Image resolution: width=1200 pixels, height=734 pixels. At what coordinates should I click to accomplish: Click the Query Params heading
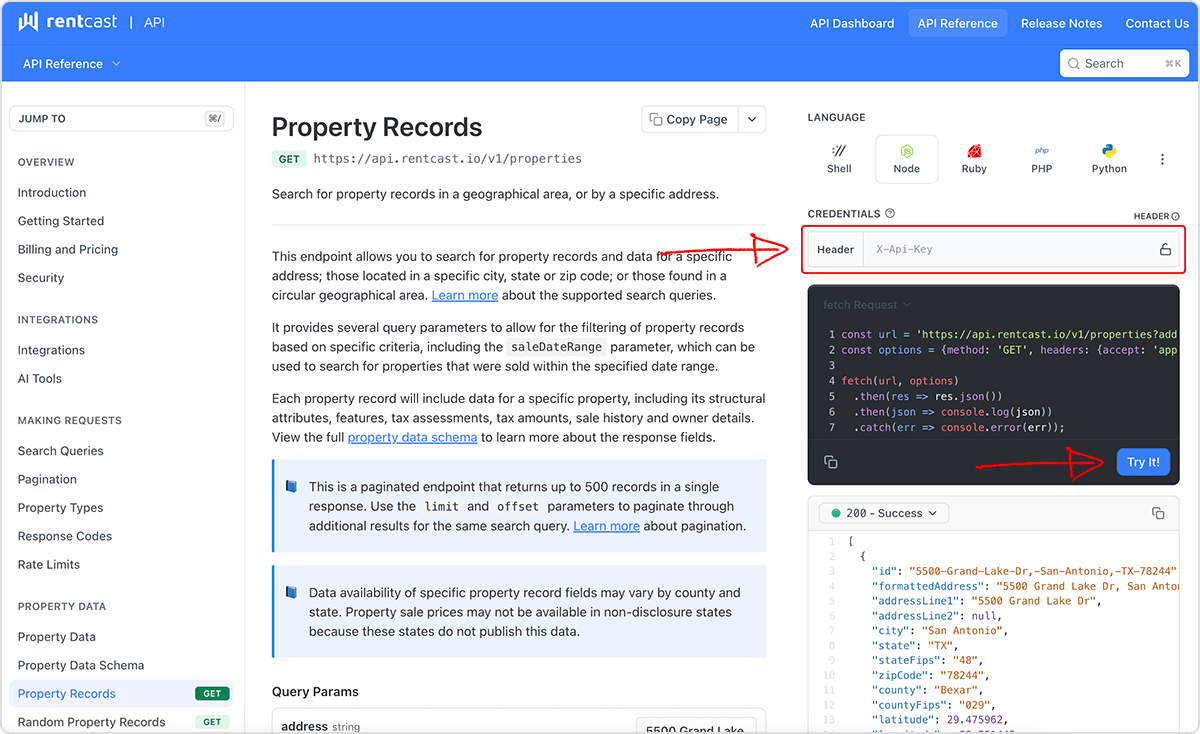coord(315,691)
